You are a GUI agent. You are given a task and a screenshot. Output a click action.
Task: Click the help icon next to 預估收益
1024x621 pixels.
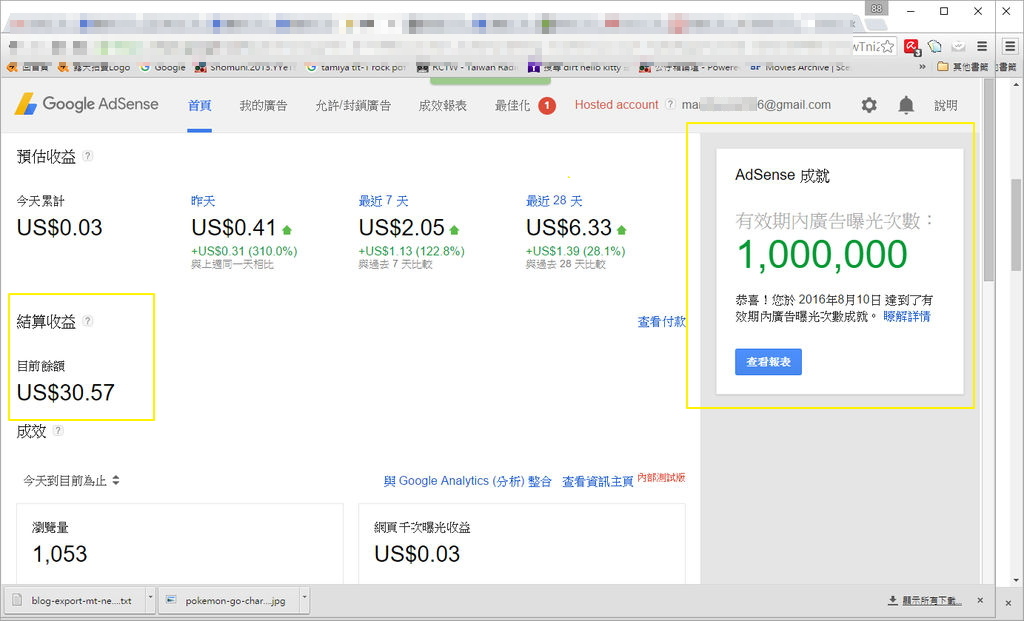88,156
